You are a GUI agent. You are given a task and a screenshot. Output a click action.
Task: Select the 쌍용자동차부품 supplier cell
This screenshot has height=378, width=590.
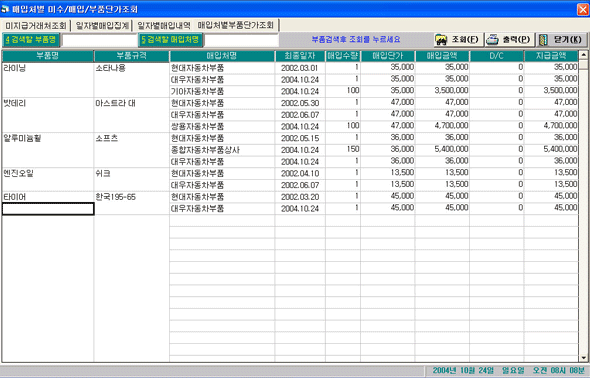[222, 126]
